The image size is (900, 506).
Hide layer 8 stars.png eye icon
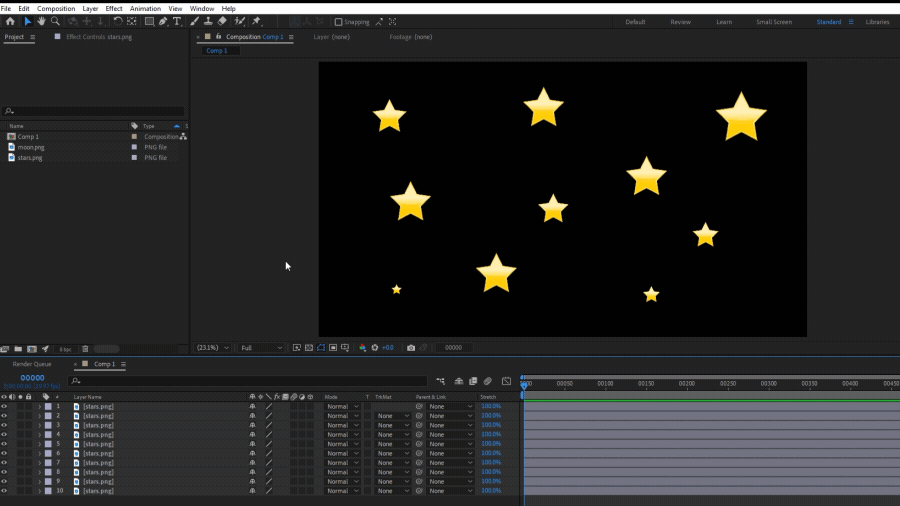[x=4, y=472]
